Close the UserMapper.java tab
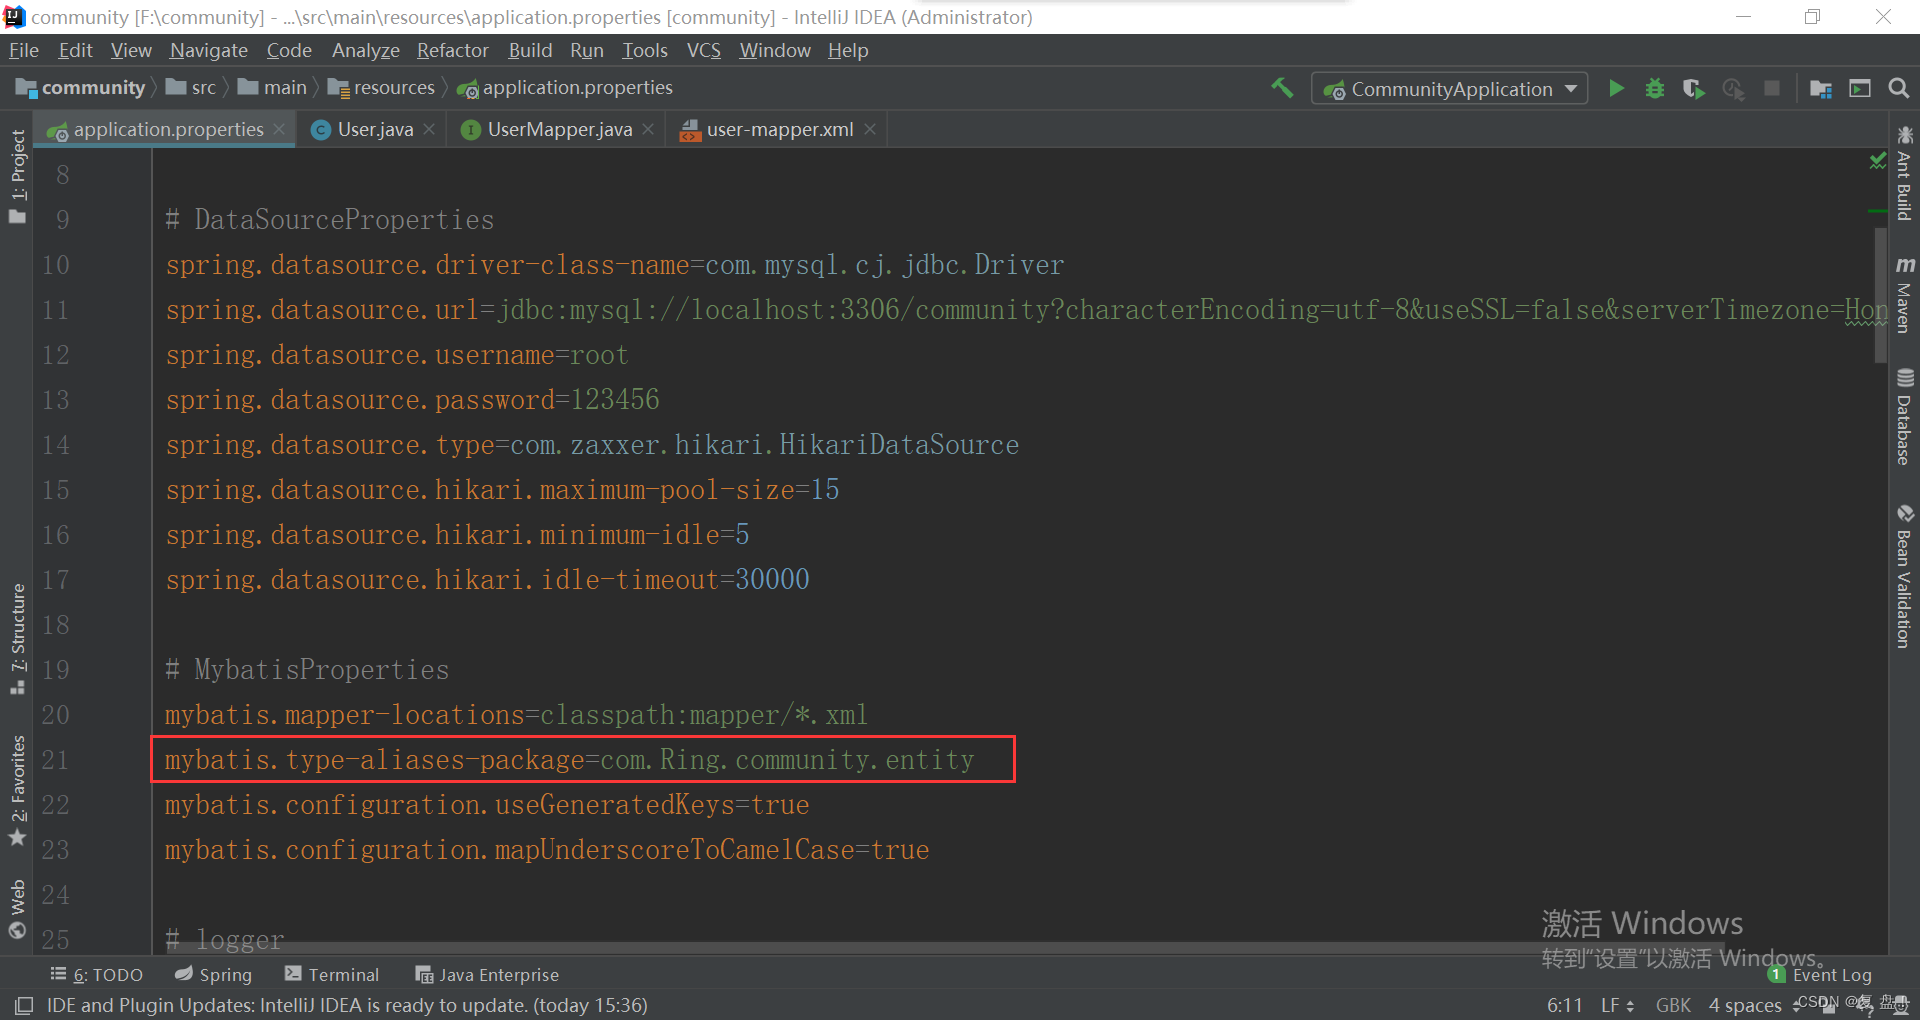This screenshot has height=1020, width=1920. 648,129
